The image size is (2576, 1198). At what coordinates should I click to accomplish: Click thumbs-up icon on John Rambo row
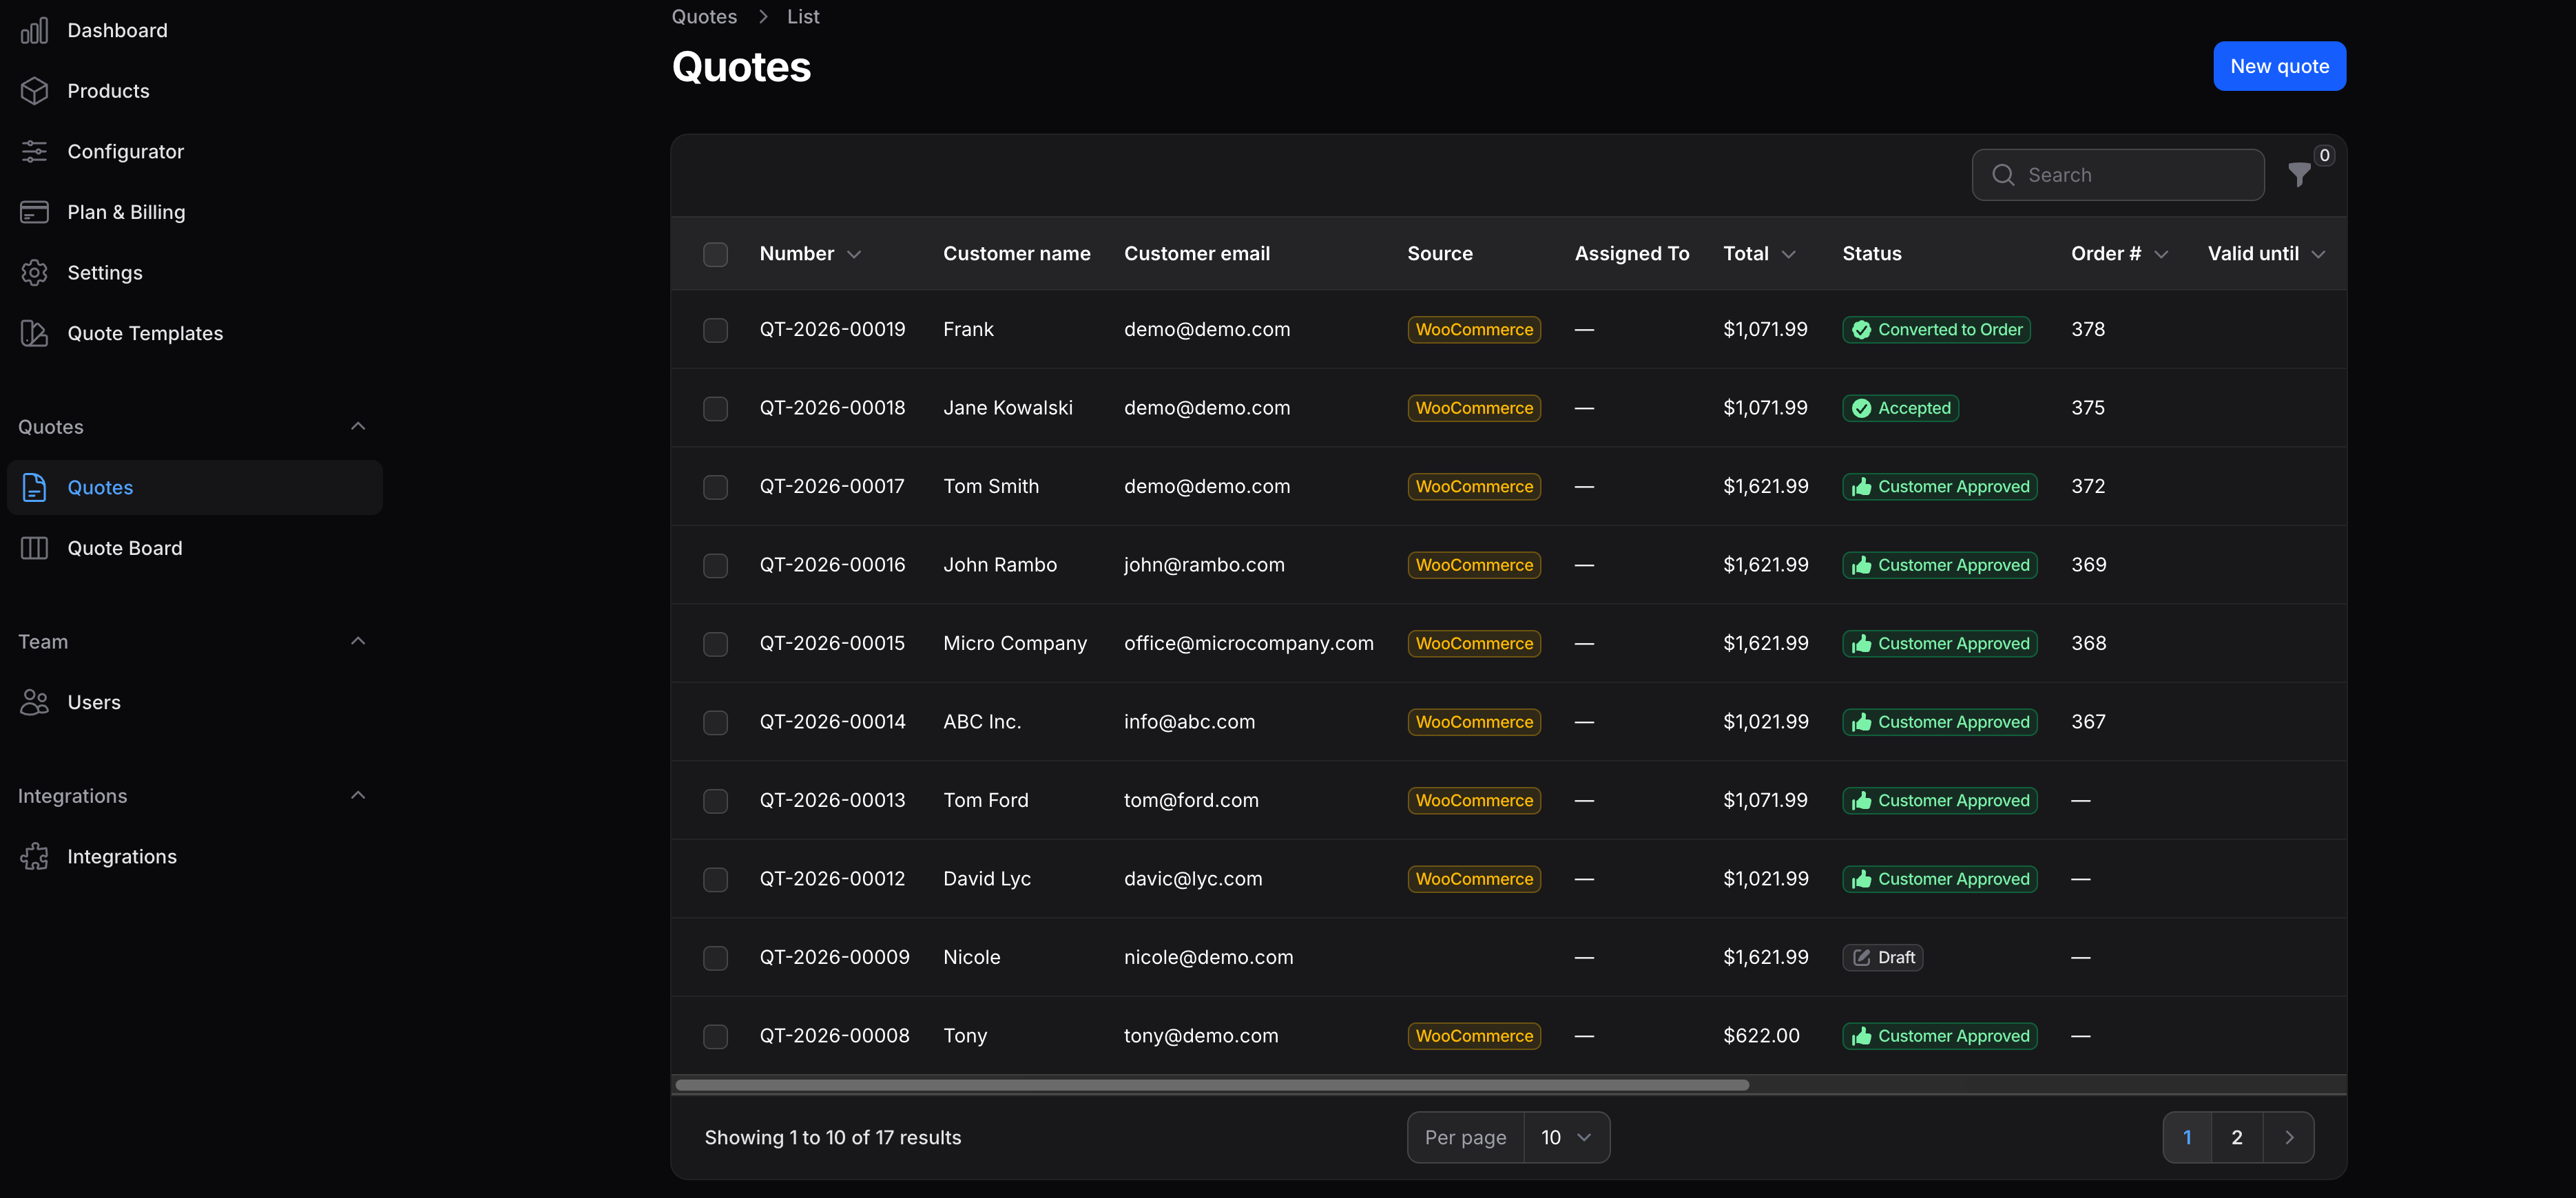click(1861, 565)
